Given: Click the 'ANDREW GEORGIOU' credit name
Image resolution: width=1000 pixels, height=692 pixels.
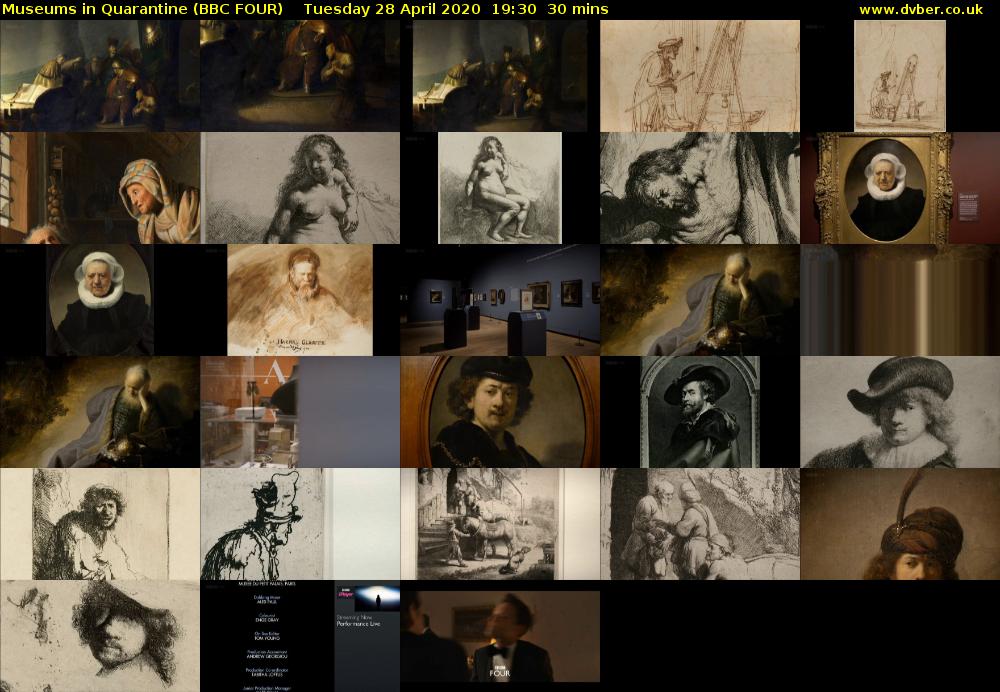Looking at the screenshot, I should coord(267,656).
